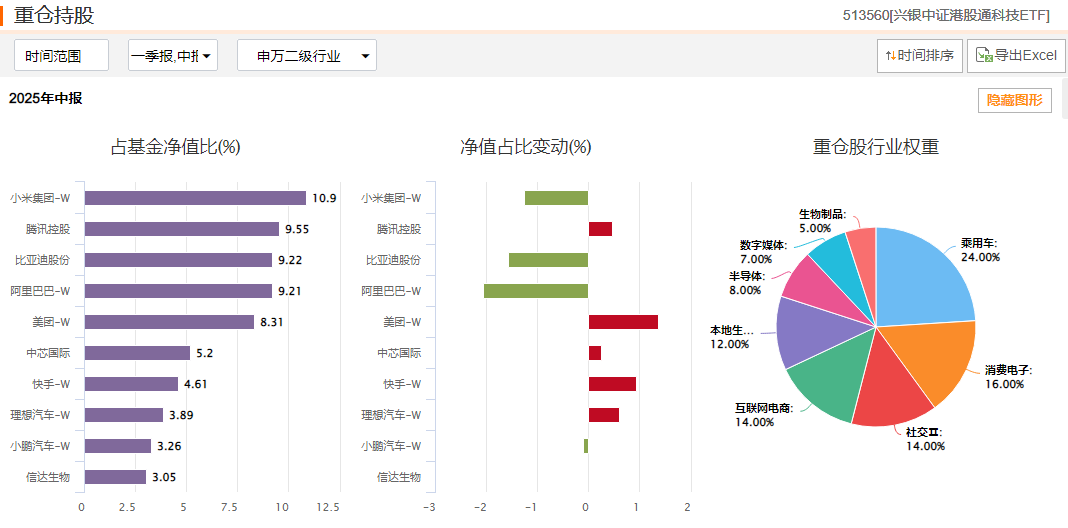Click the 消费电子: 16.00% pie label
This screenshot has height=528, width=1068.
pyautogui.click(x=1009, y=377)
